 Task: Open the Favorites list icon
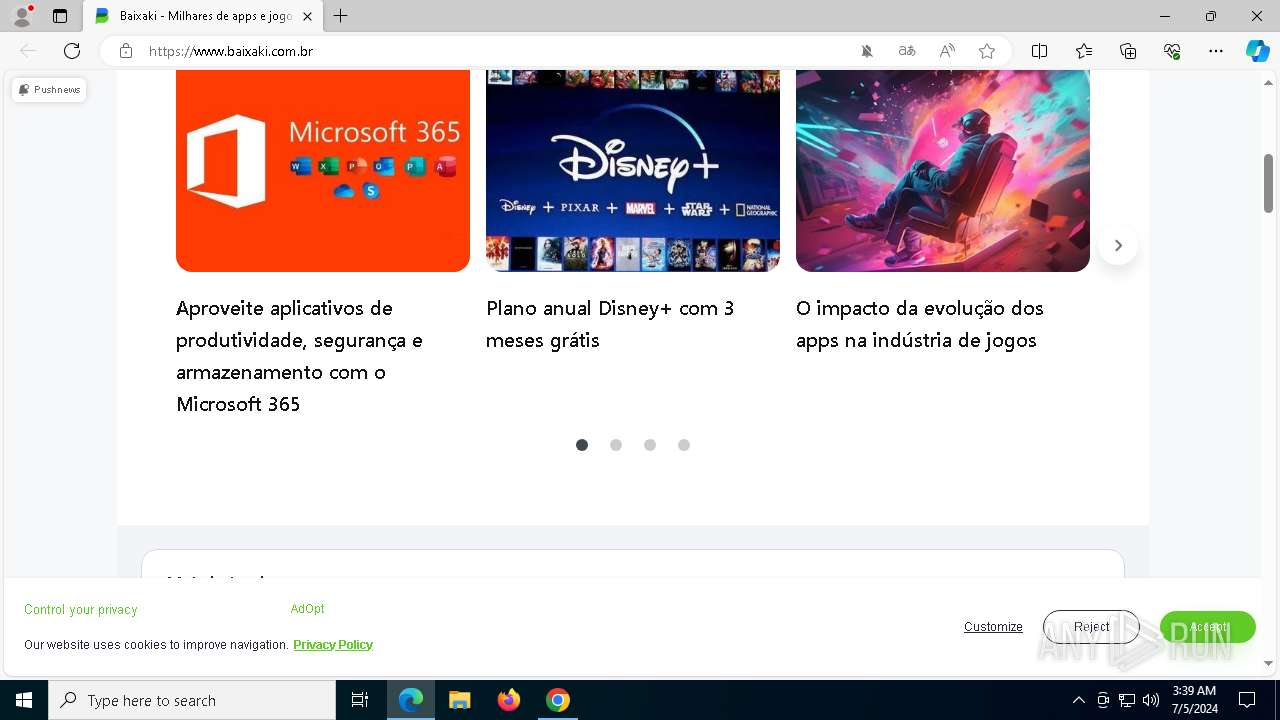[x=1084, y=51]
